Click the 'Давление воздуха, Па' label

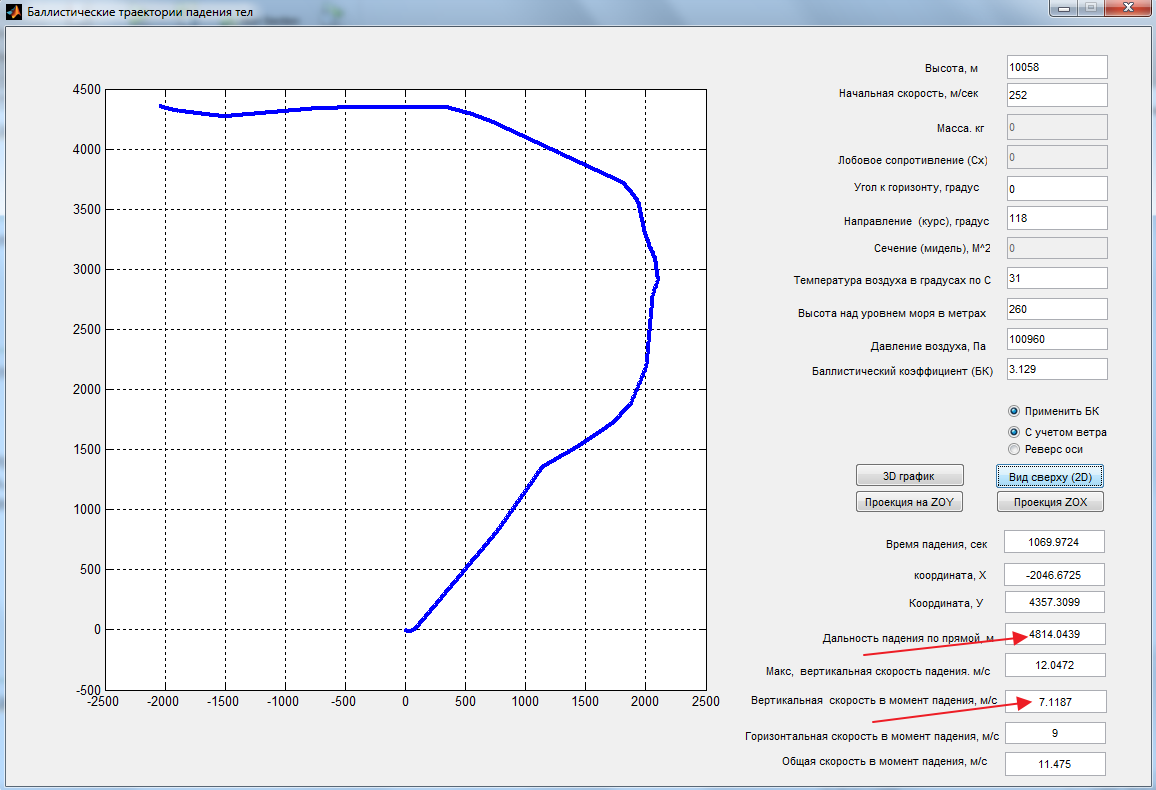coord(928,346)
